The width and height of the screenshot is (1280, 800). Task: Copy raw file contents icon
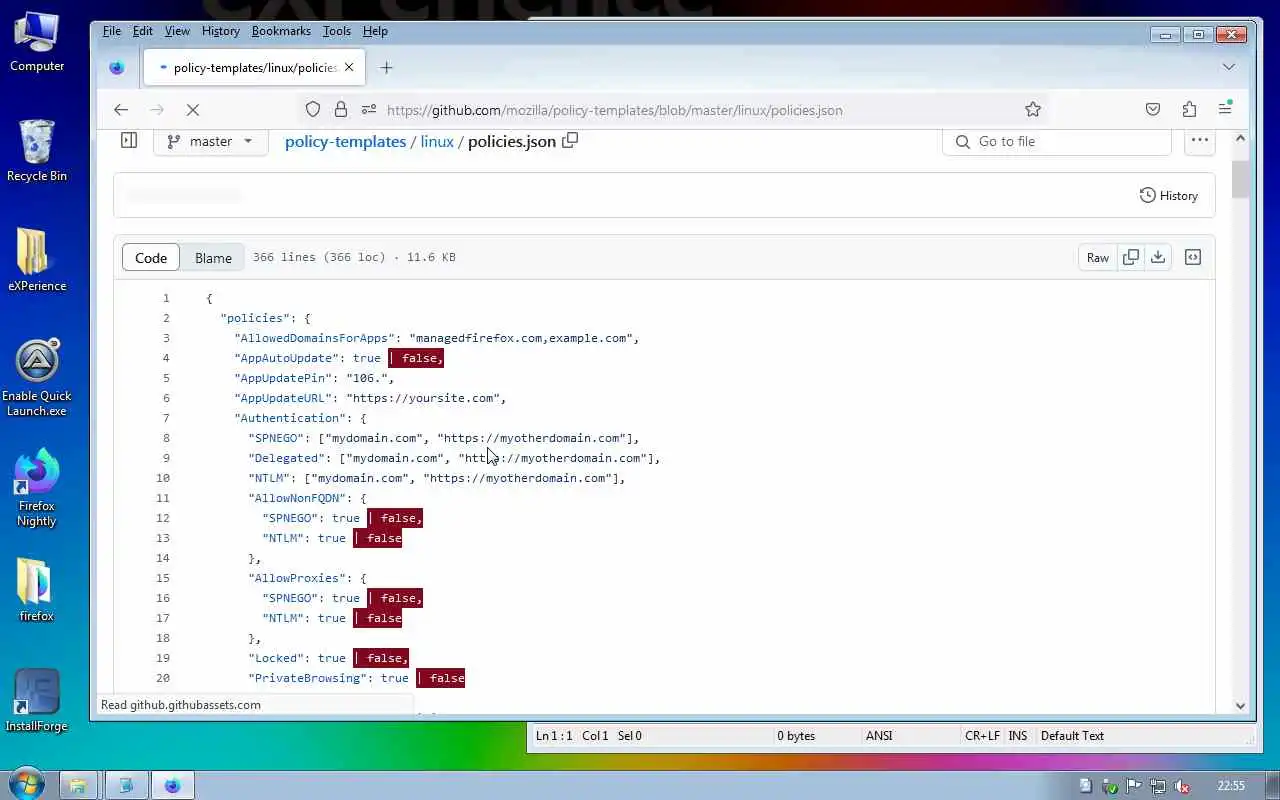point(1131,257)
